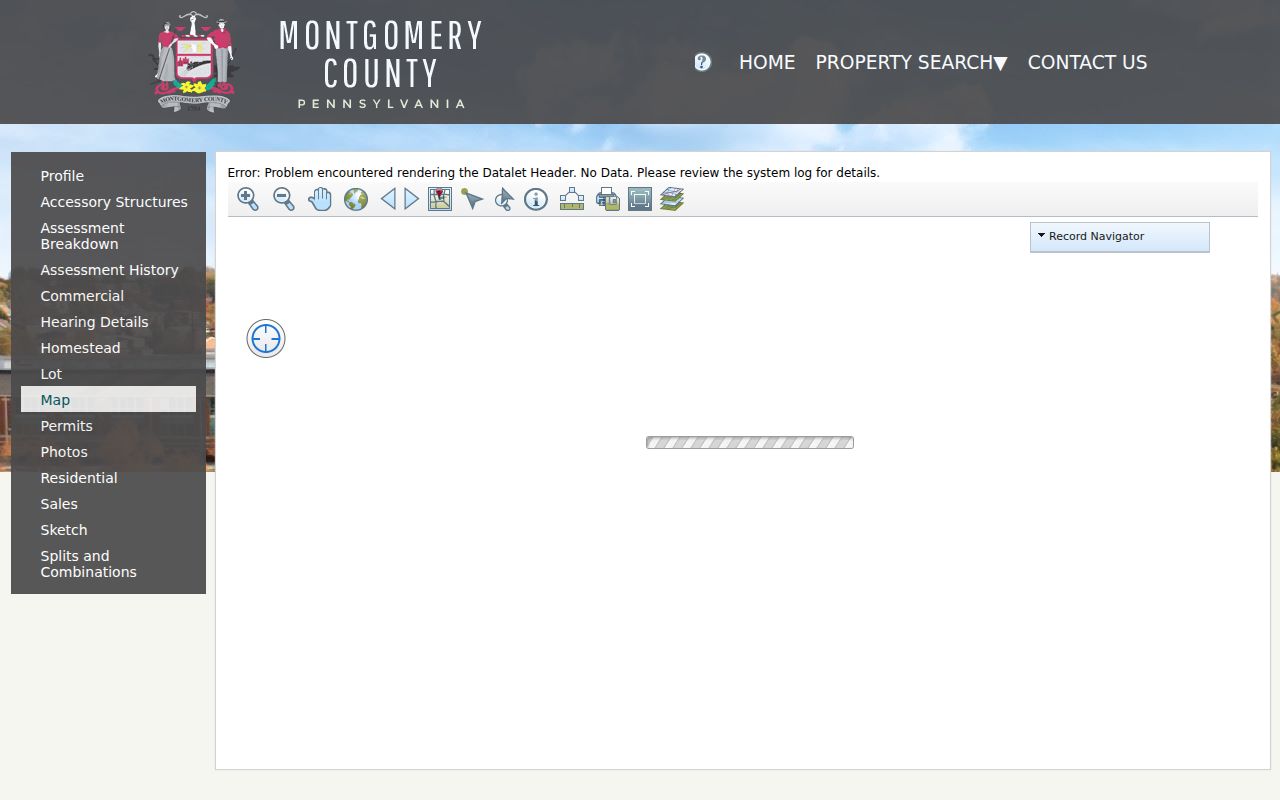Activate the Identify info tool
Image resolution: width=1280 pixels, height=800 pixels.
536,199
